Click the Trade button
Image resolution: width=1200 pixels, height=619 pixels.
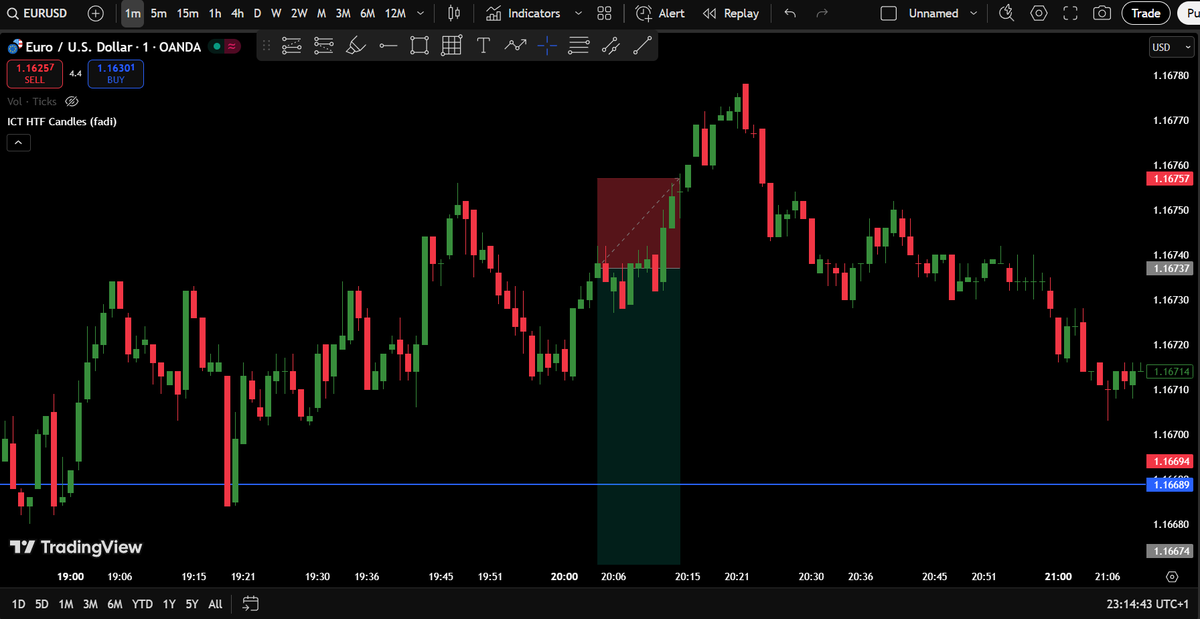[1146, 13]
